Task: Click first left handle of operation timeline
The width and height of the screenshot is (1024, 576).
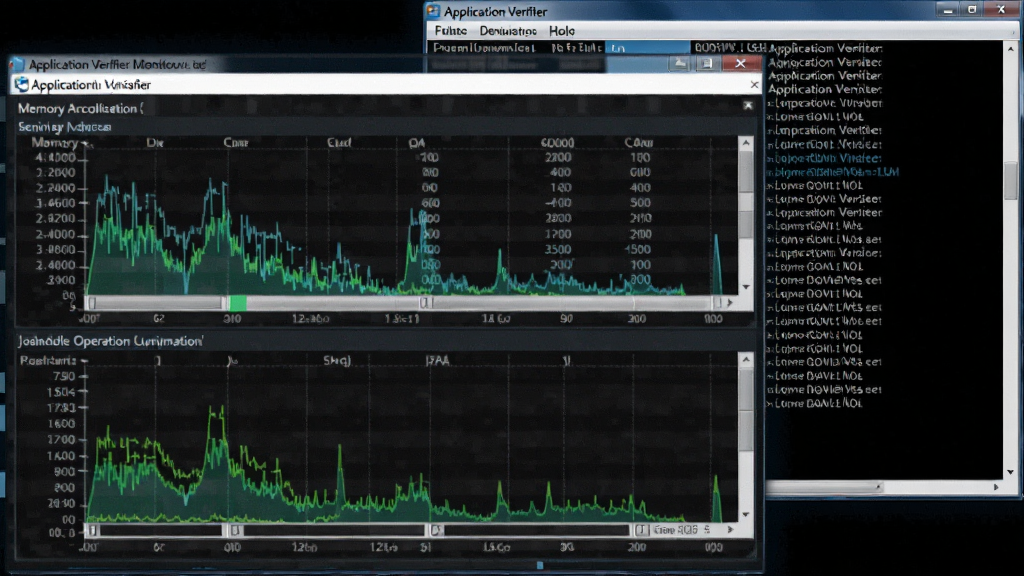Action: 92,530
